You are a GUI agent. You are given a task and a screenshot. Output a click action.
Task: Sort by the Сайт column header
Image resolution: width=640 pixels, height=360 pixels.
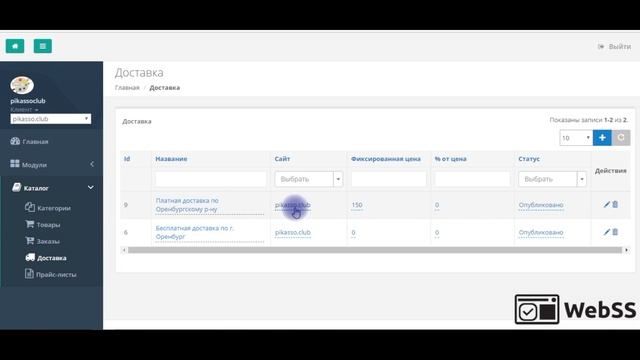[282, 159]
